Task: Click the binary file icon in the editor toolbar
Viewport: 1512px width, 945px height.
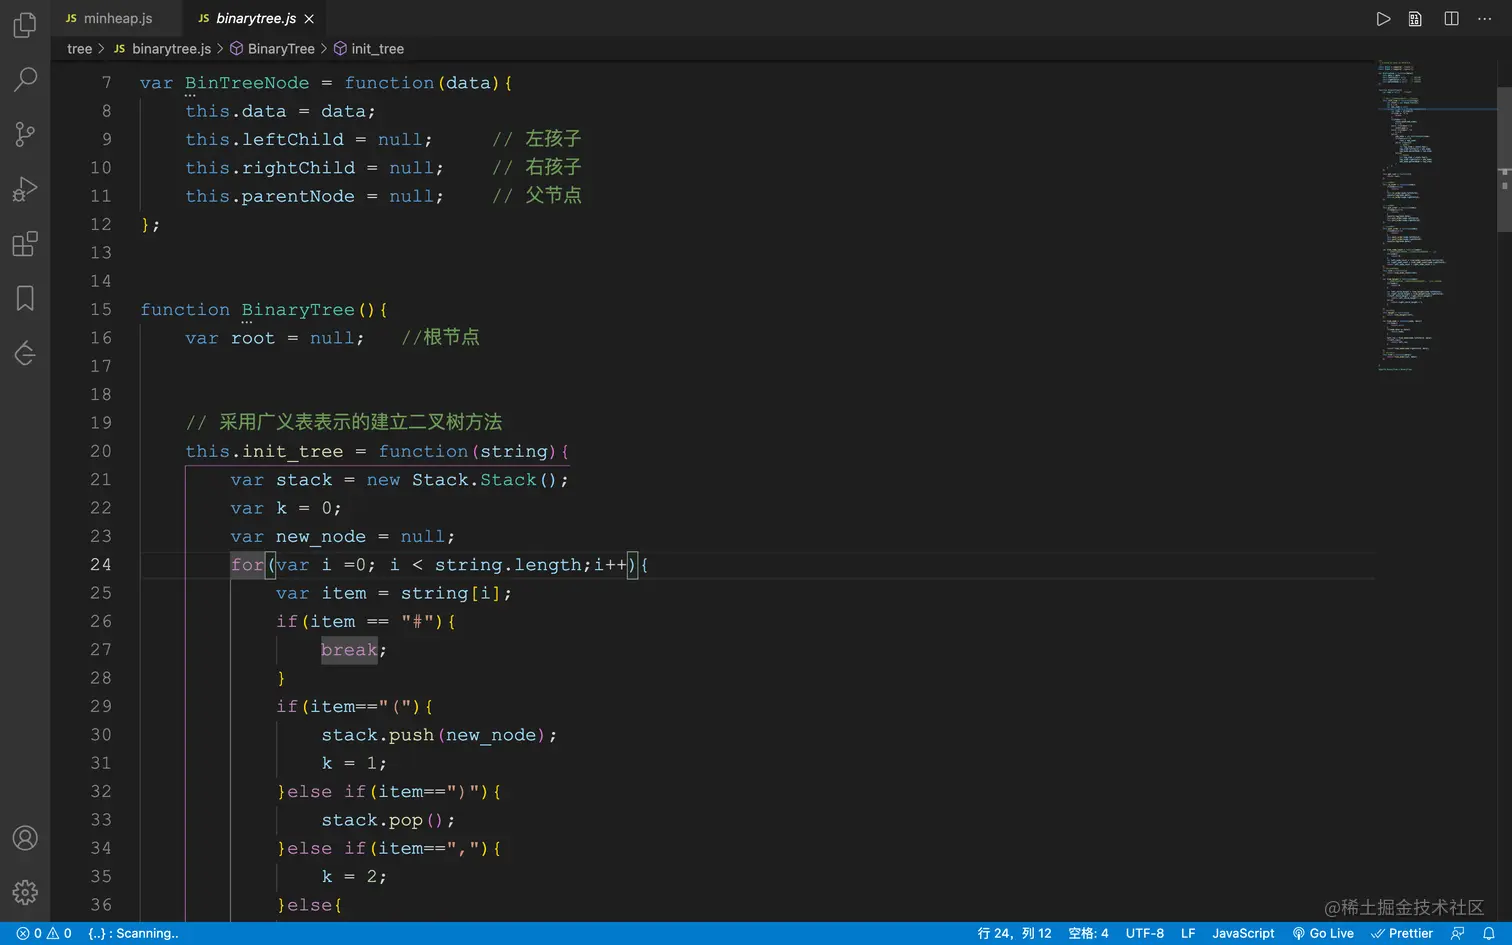Action: click(x=1415, y=19)
